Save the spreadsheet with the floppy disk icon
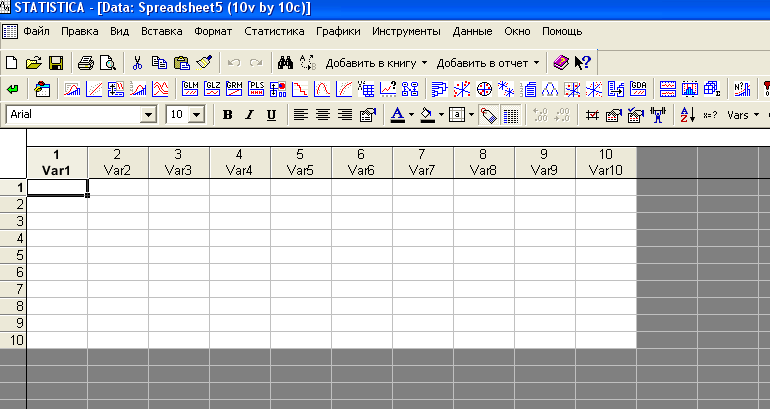The width and height of the screenshot is (770, 409). click(55, 63)
